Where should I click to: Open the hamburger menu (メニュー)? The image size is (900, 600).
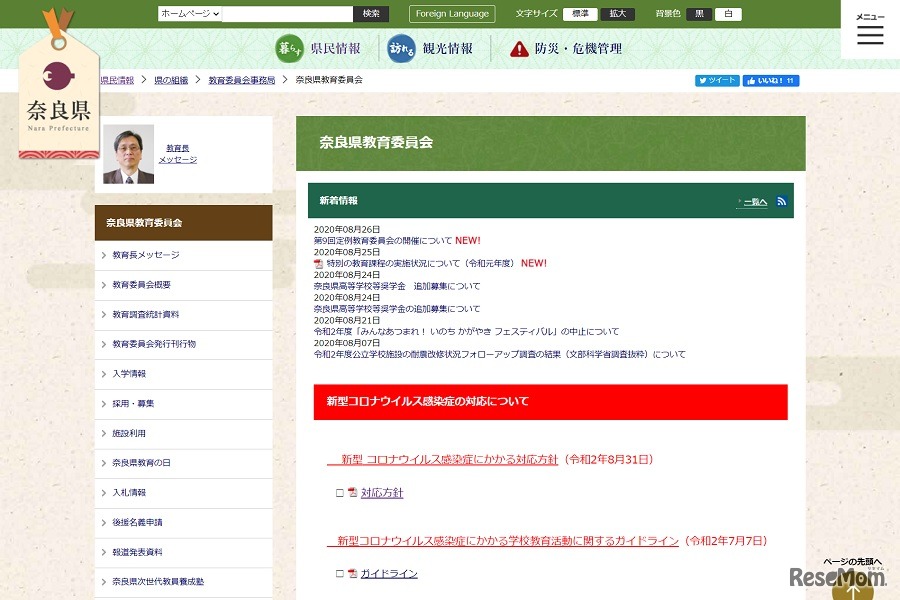pyautogui.click(x=870, y=31)
